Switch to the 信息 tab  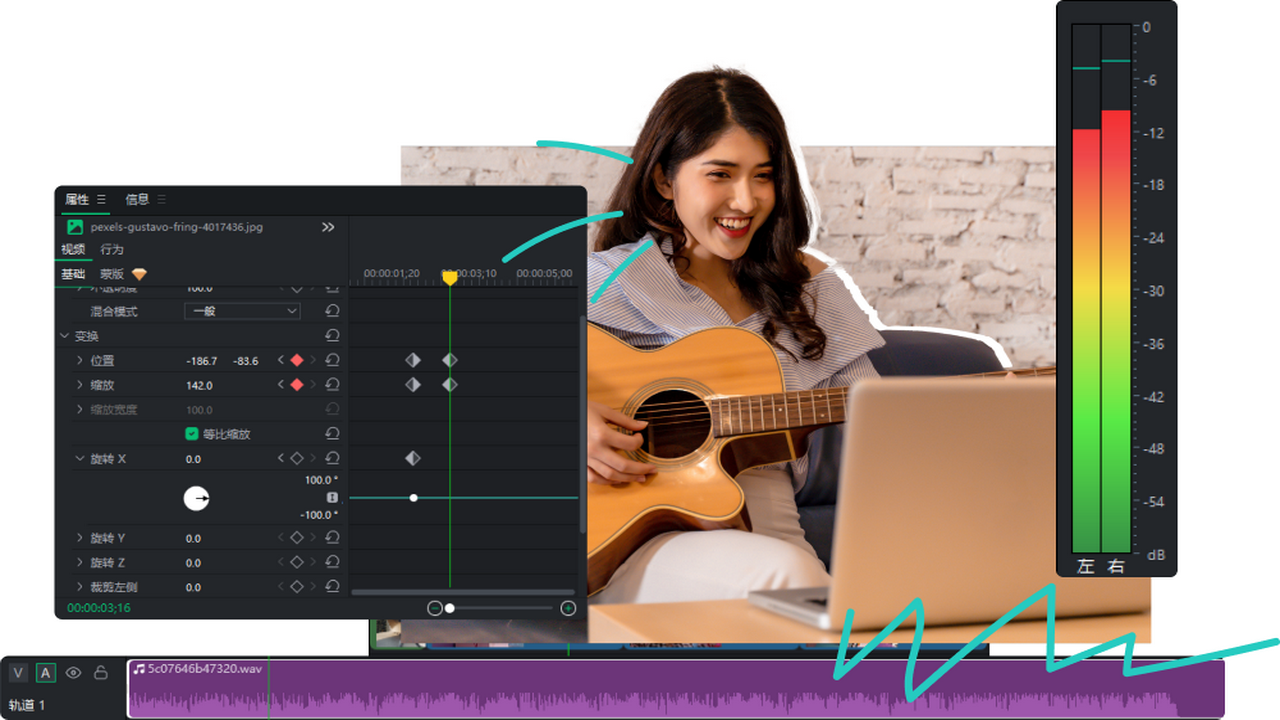[136, 199]
